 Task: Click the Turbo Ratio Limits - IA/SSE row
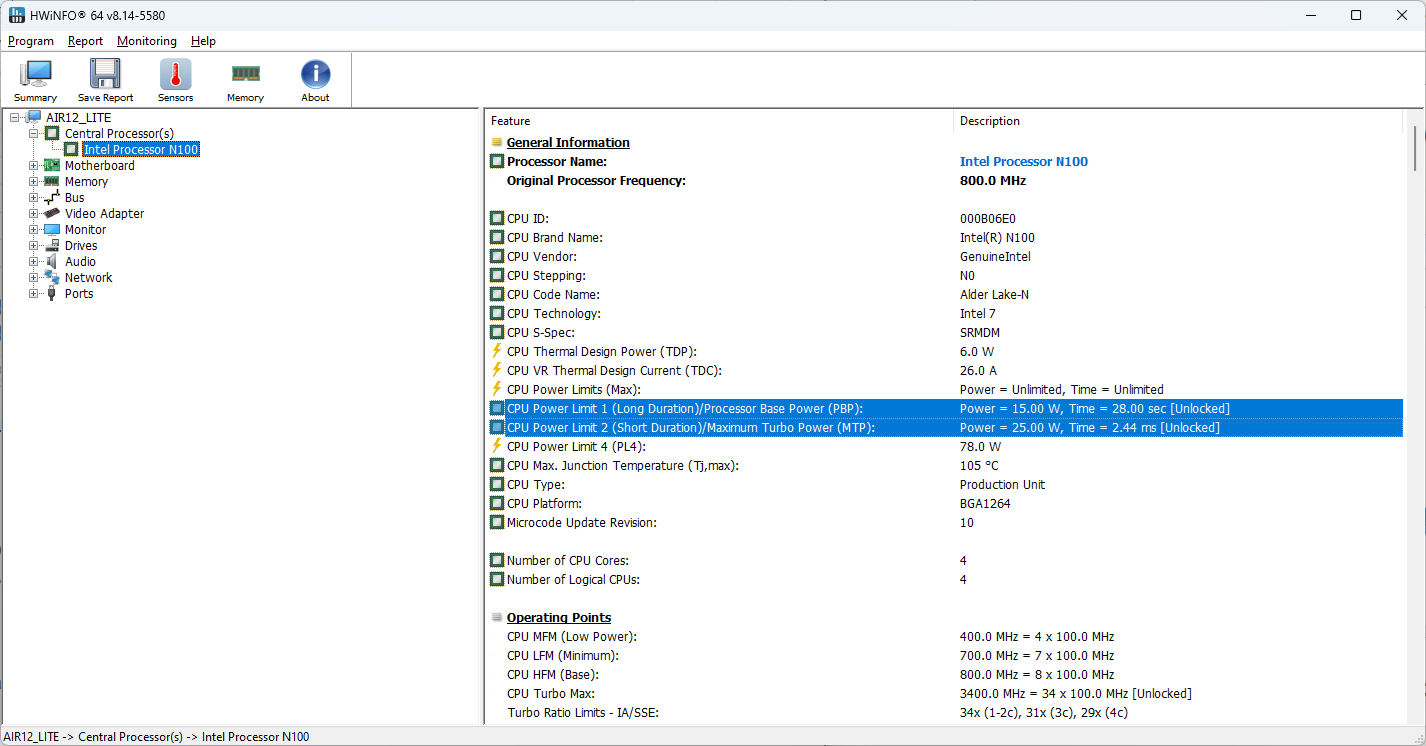click(x=945, y=712)
